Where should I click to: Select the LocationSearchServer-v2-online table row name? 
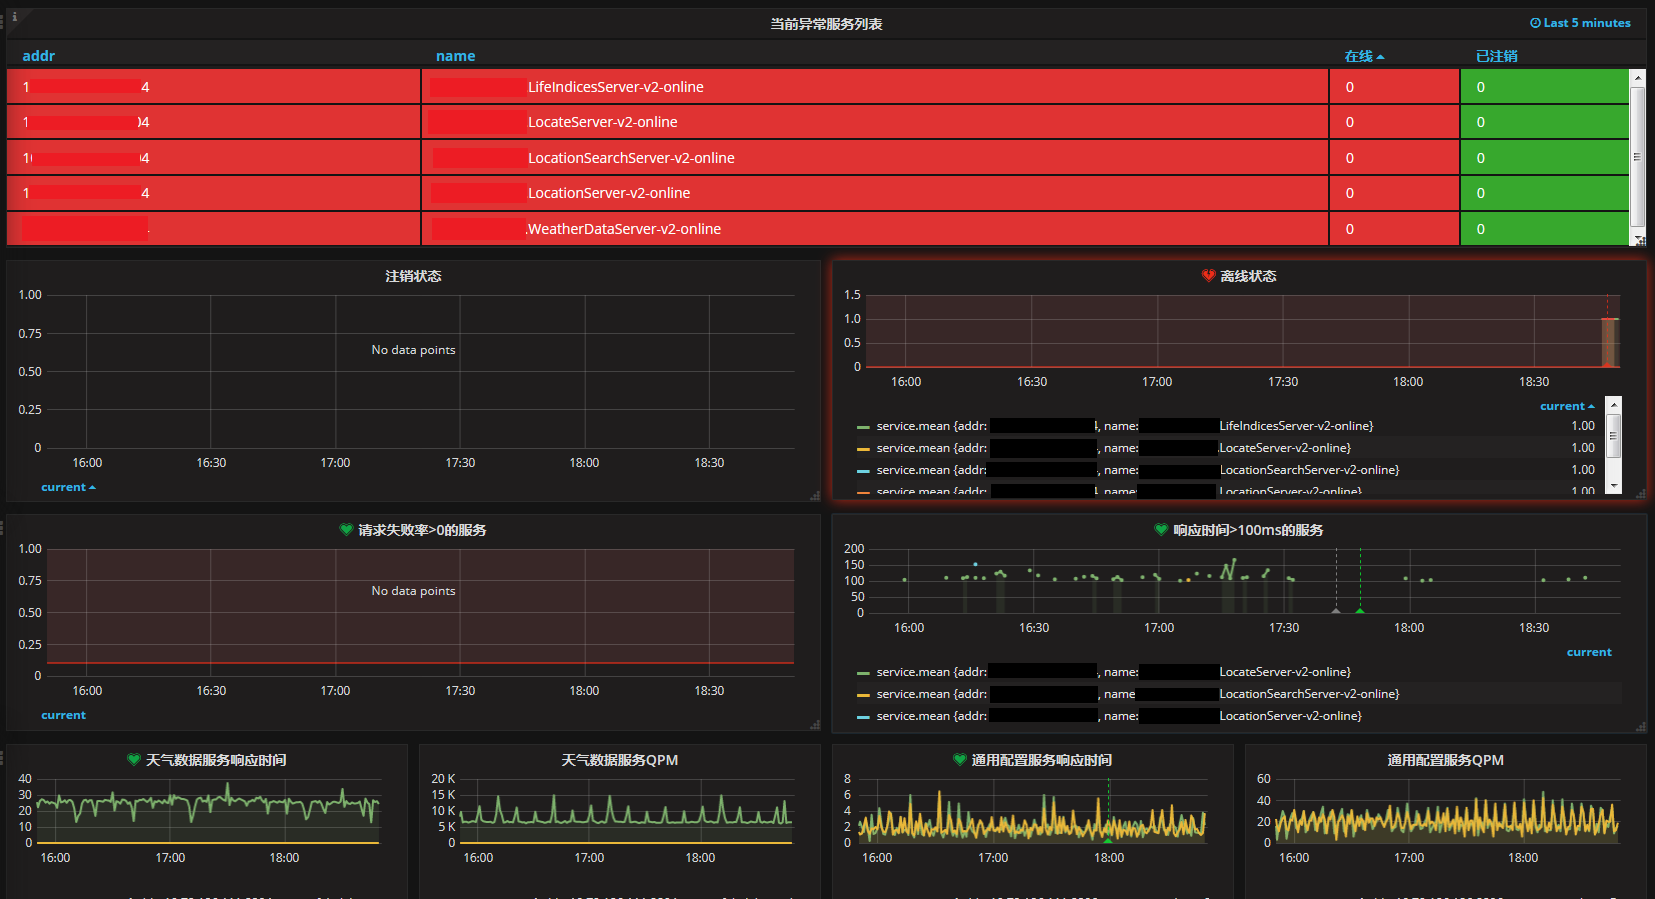tap(631, 158)
